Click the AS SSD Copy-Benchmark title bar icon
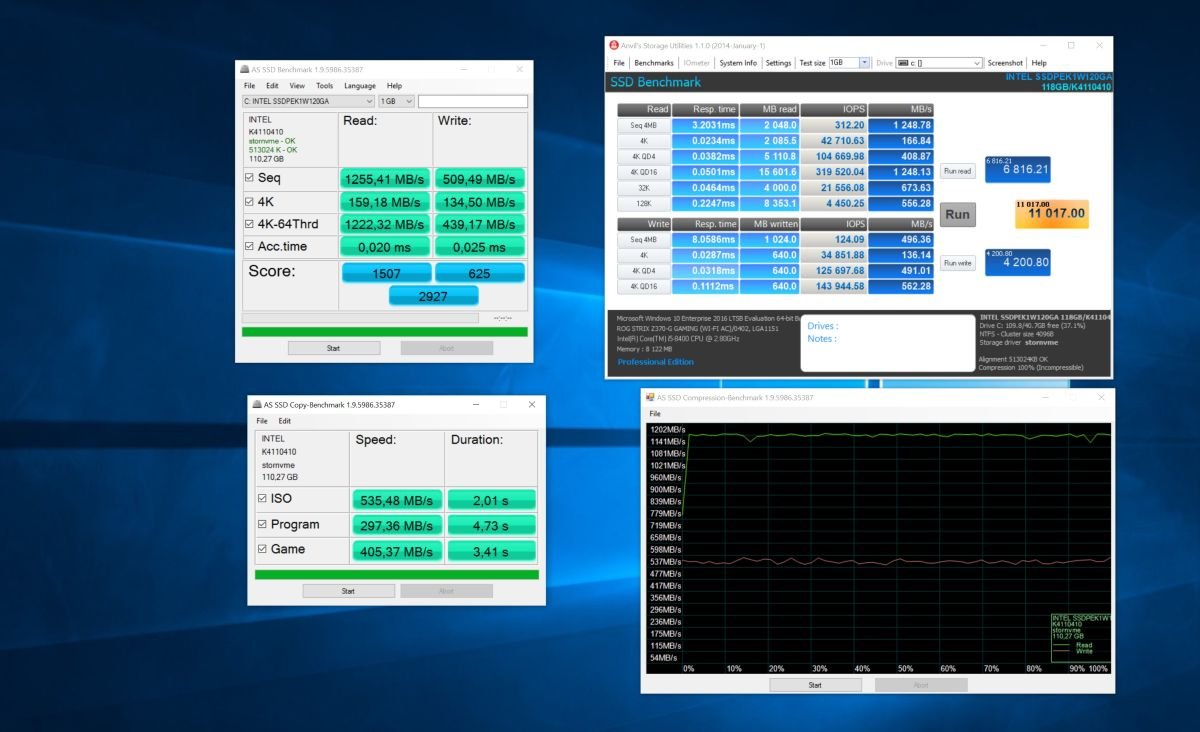This screenshot has height=732, width=1200. click(x=256, y=405)
